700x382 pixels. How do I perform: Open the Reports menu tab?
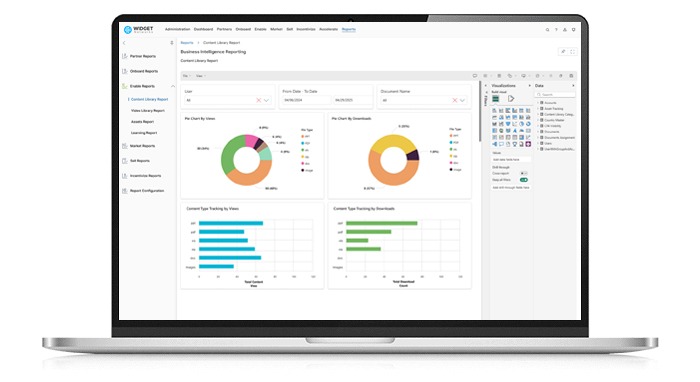click(349, 29)
